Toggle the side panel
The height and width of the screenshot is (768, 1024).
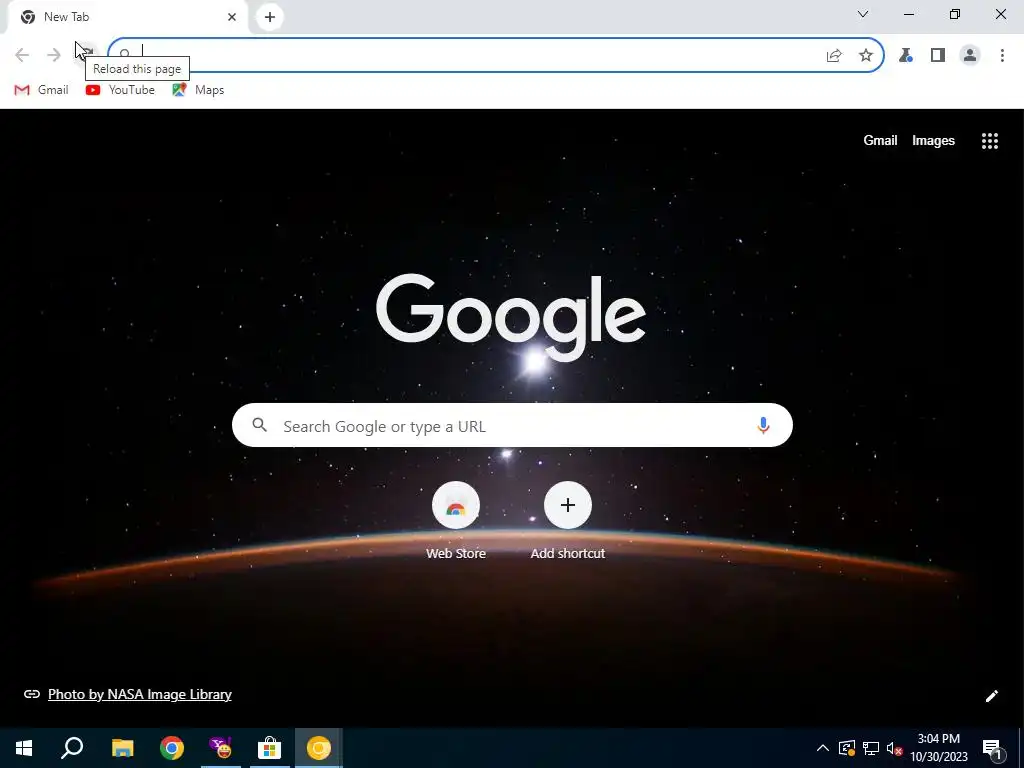click(938, 56)
